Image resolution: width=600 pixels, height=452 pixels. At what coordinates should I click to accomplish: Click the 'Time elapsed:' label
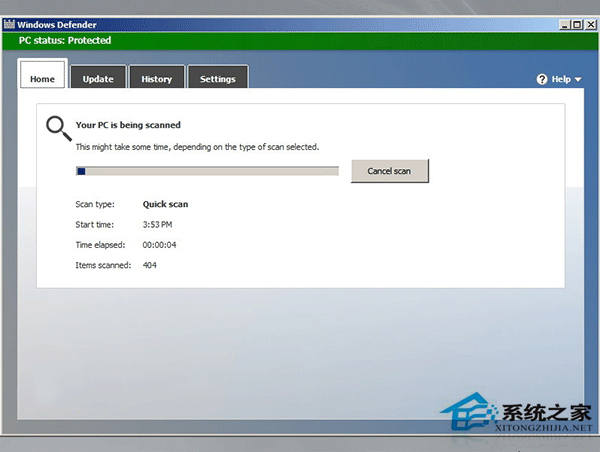100,245
